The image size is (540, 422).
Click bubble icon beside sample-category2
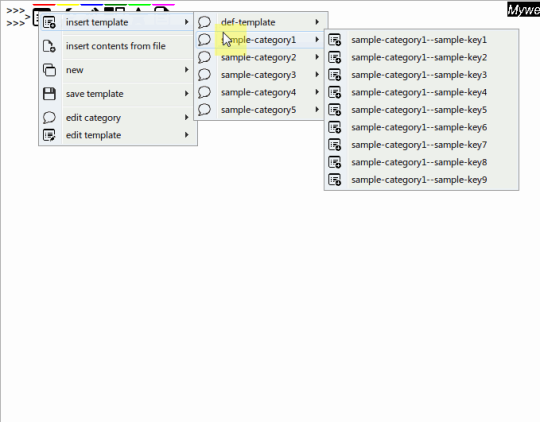tap(204, 58)
